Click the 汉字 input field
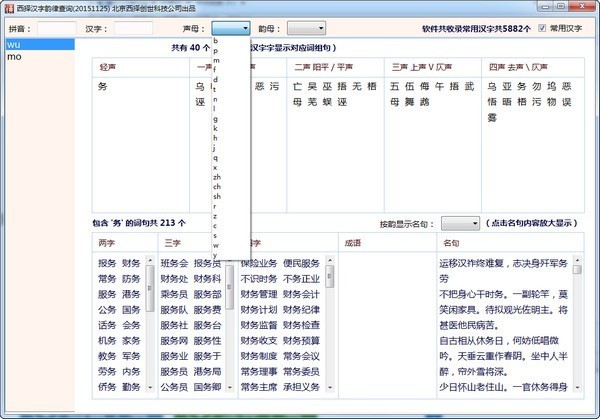The height and width of the screenshot is (419, 600). coord(133,28)
